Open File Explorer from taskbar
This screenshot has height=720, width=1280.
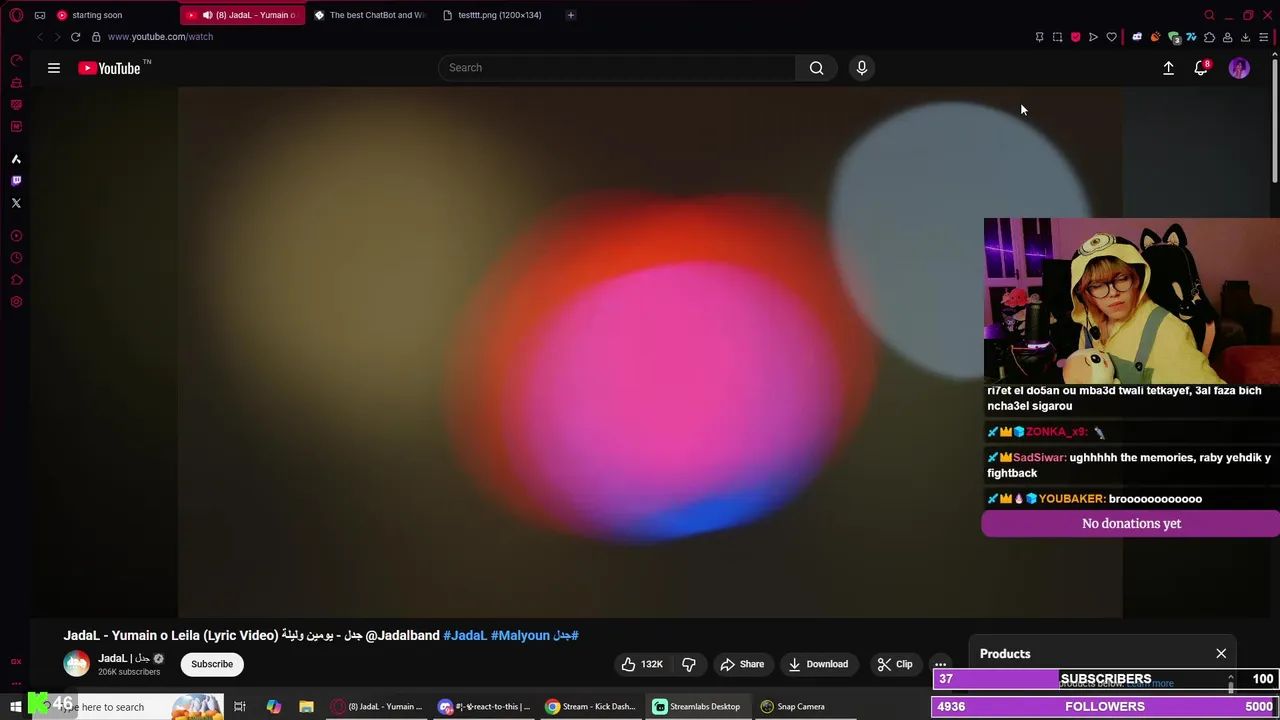pos(307,707)
